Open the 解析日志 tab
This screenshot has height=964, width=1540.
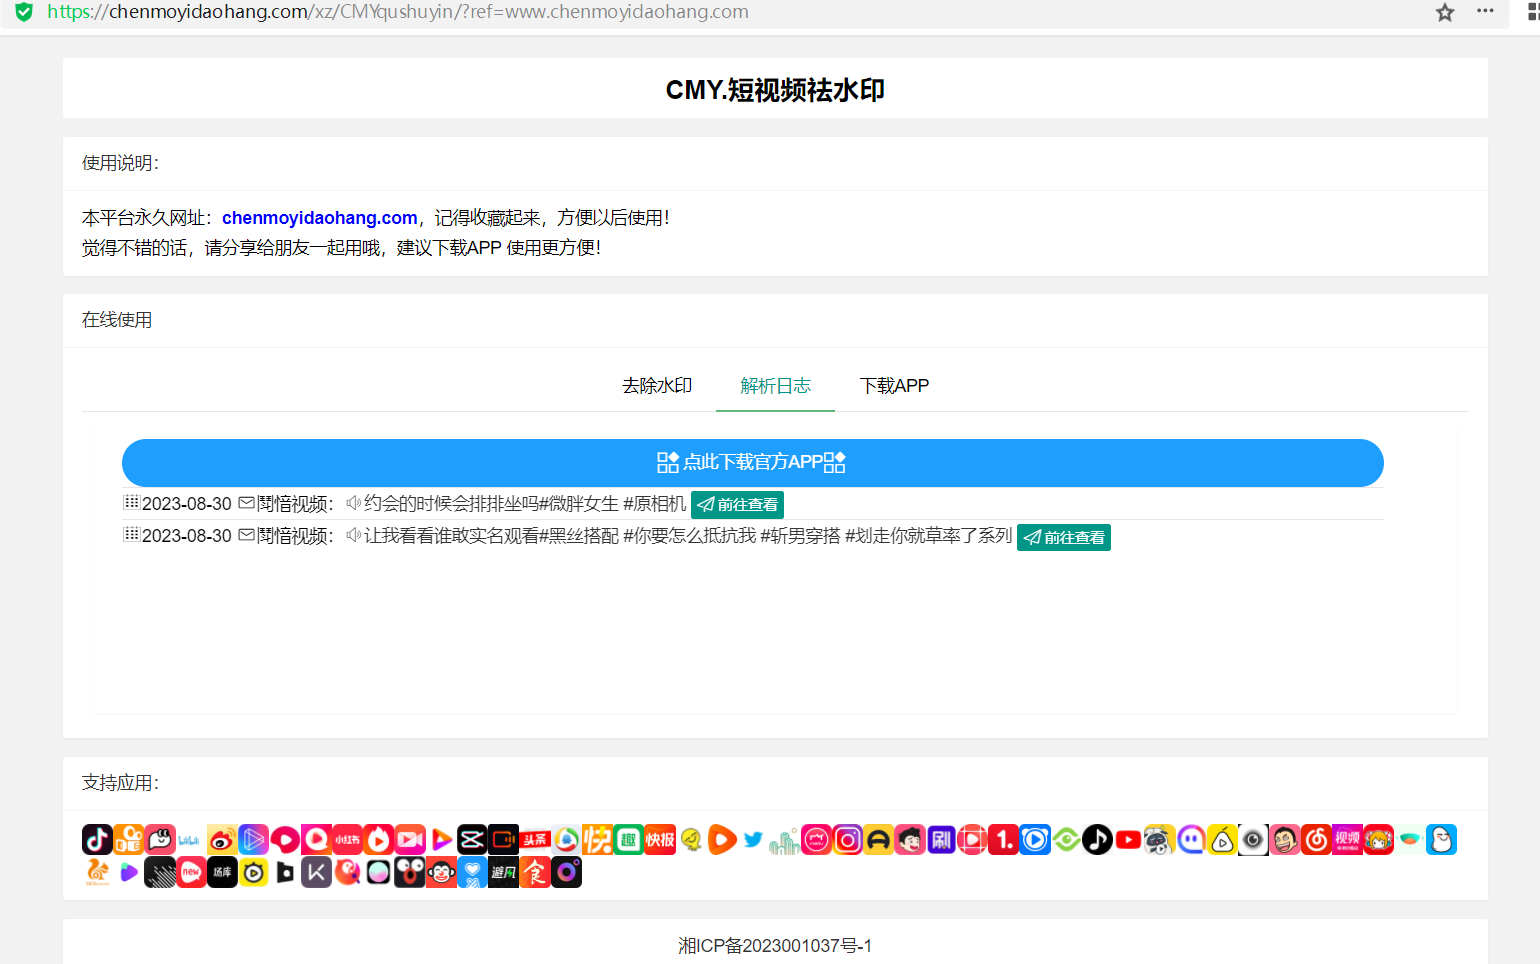pyautogui.click(x=775, y=386)
